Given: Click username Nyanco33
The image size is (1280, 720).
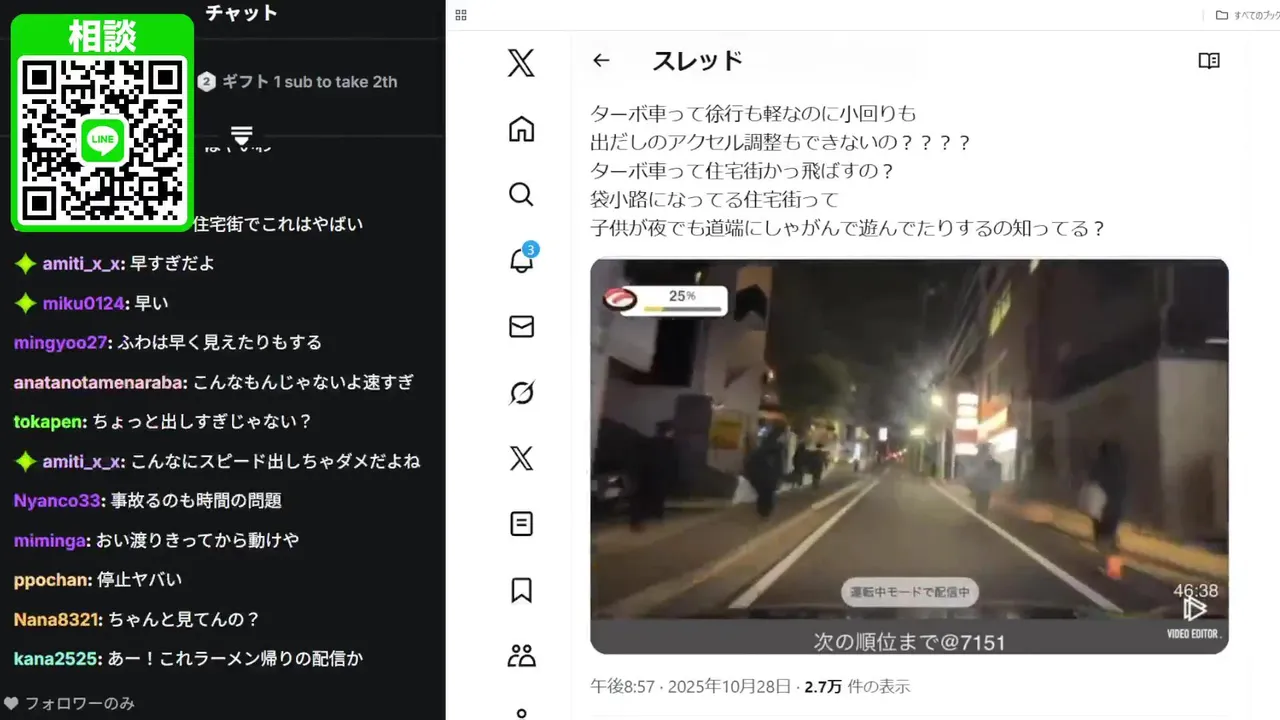Looking at the screenshot, I should coord(57,501).
